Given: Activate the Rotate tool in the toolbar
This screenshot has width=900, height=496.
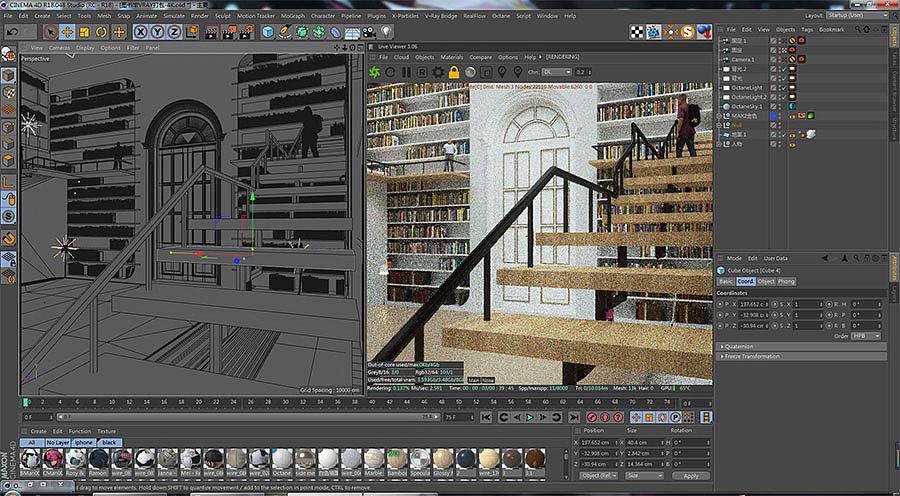Looking at the screenshot, I should pyautogui.click(x=102, y=32).
